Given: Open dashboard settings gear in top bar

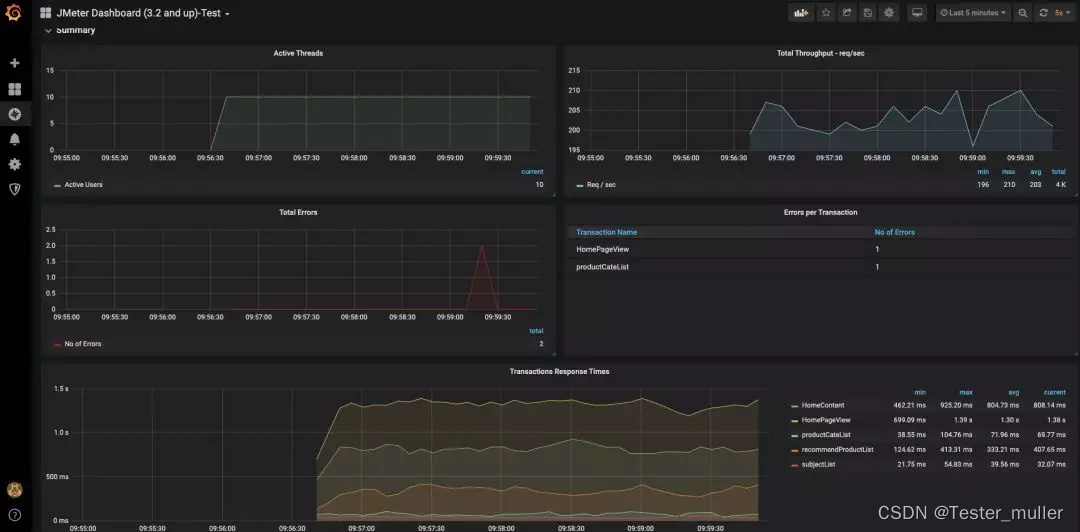Looking at the screenshot, I should click(x=889, y=12).
